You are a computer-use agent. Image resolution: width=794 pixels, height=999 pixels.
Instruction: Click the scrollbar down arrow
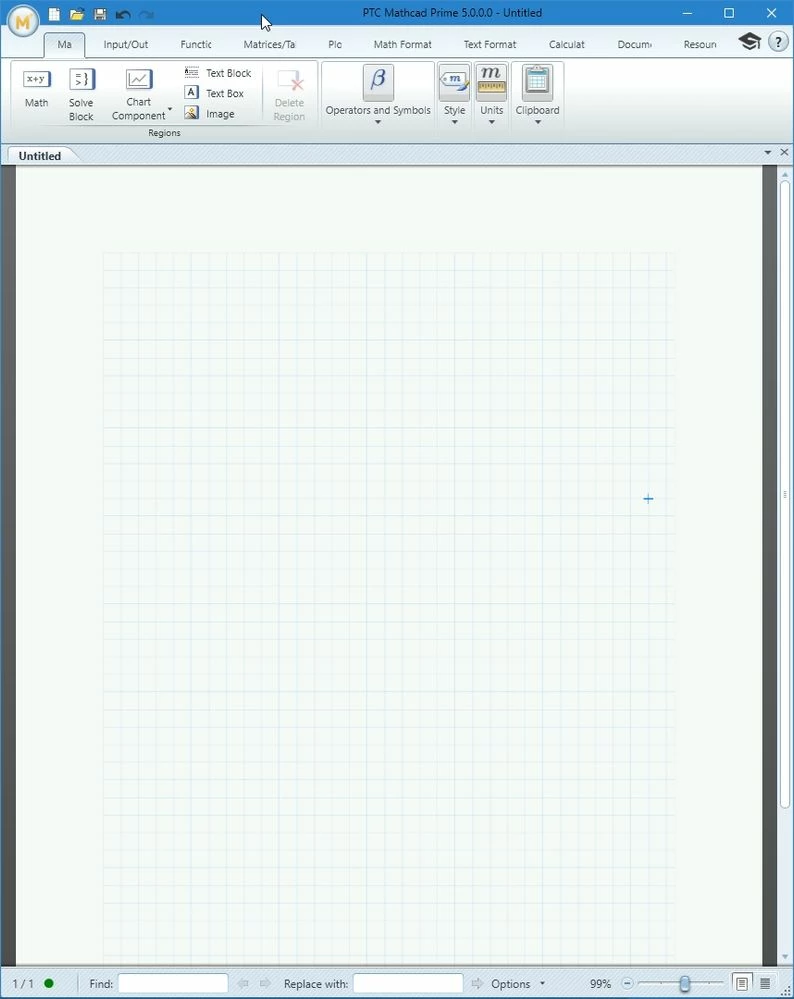pos(785,958)
